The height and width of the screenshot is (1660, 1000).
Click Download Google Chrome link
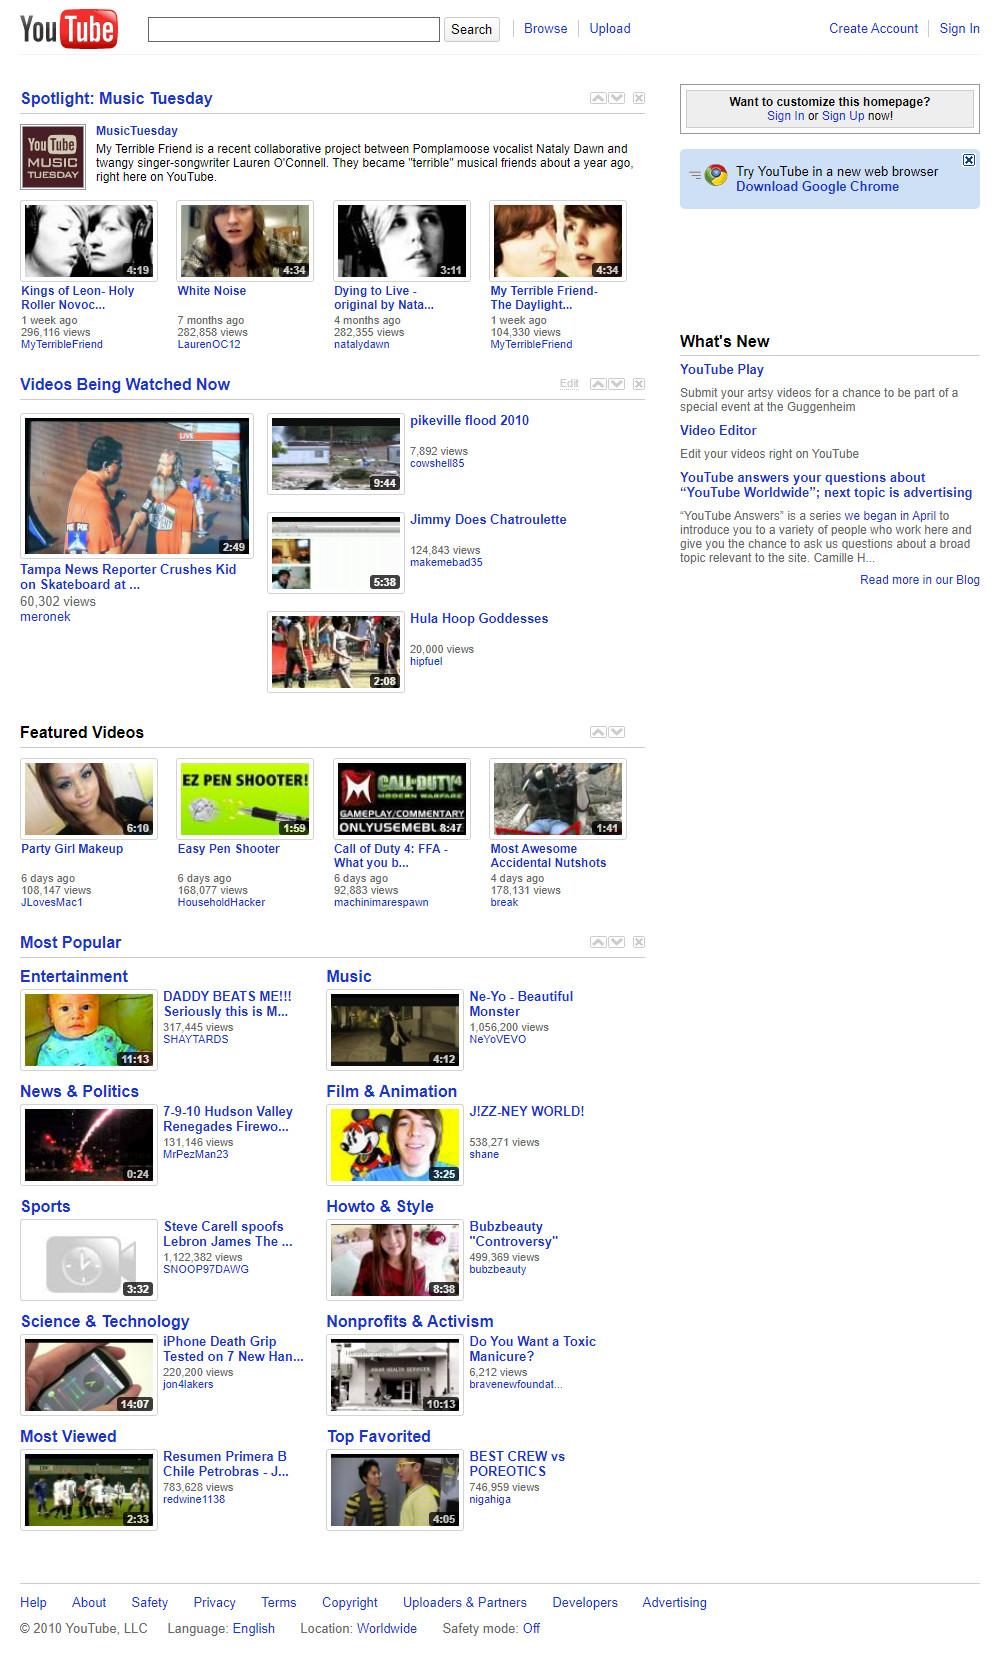click(817, 187)
